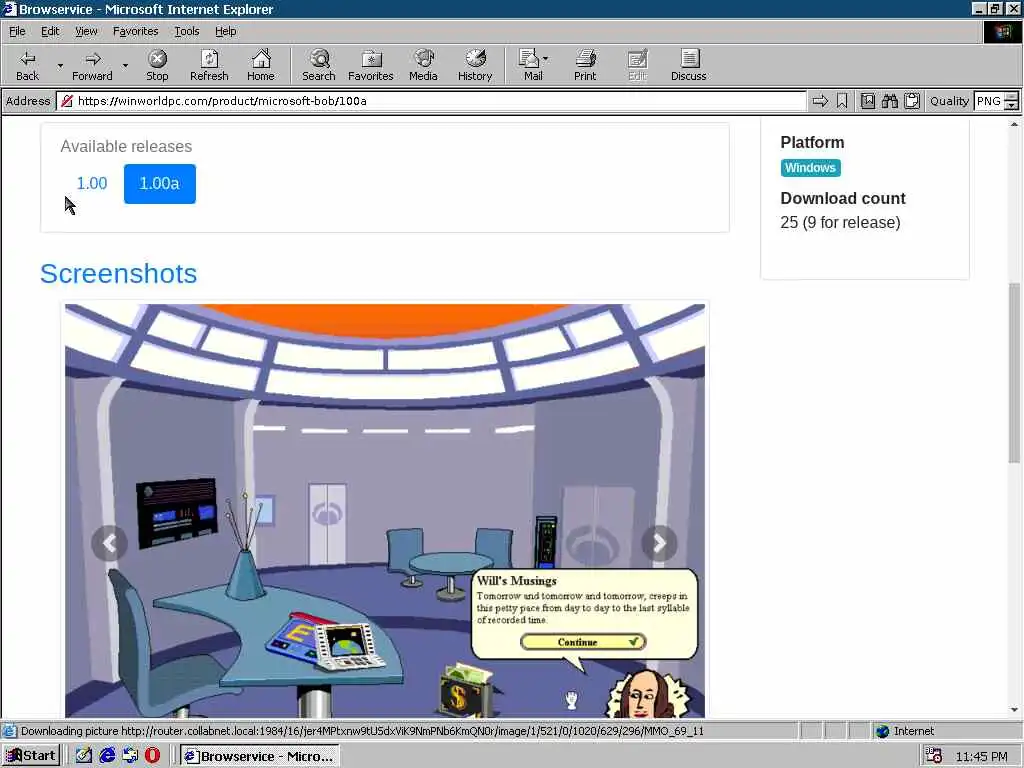Open the View menu
The image size is (1024, 768).
[86, 31]
